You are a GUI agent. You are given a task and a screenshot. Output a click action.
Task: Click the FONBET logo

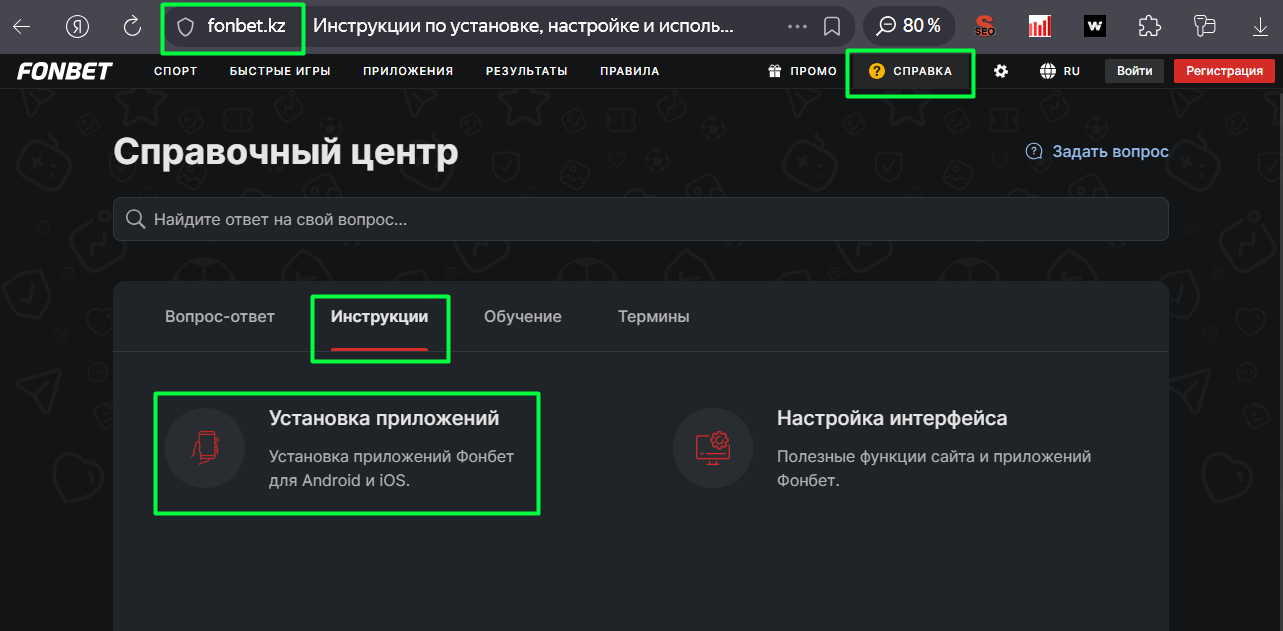(65, 71)
